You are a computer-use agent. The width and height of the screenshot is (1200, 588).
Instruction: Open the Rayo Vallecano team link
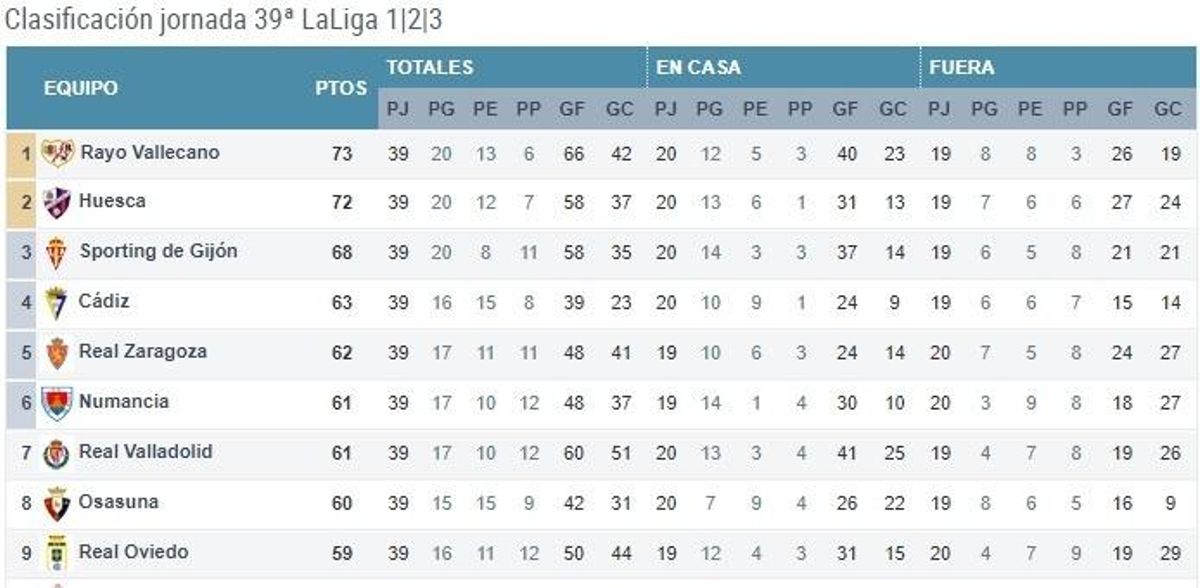149,152
